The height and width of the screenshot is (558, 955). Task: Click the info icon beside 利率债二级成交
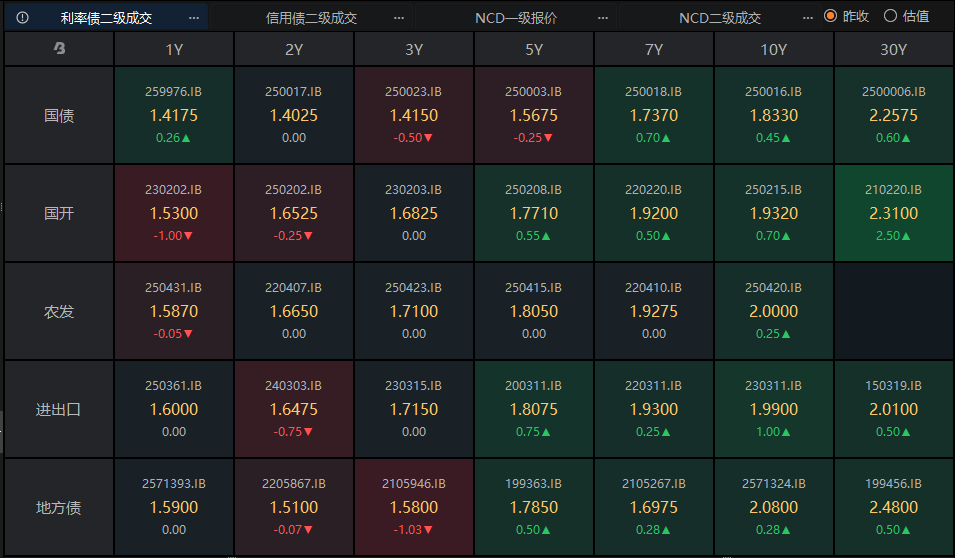[22, 17]
